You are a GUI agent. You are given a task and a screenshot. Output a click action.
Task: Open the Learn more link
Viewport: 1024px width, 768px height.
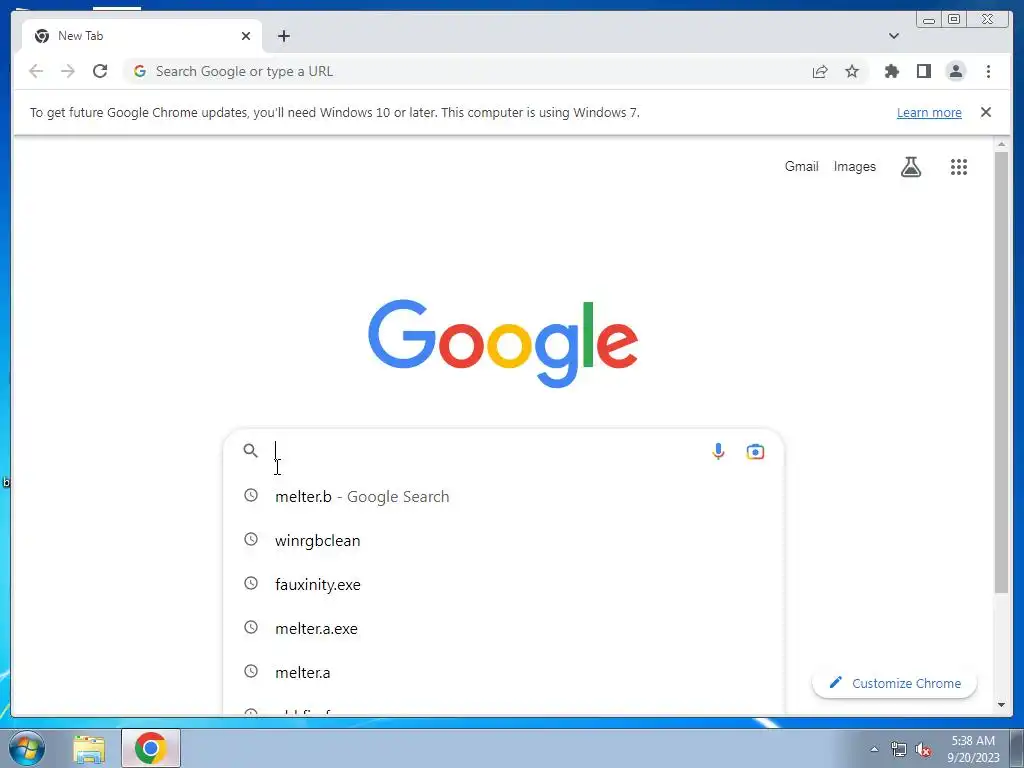[929, 112]
